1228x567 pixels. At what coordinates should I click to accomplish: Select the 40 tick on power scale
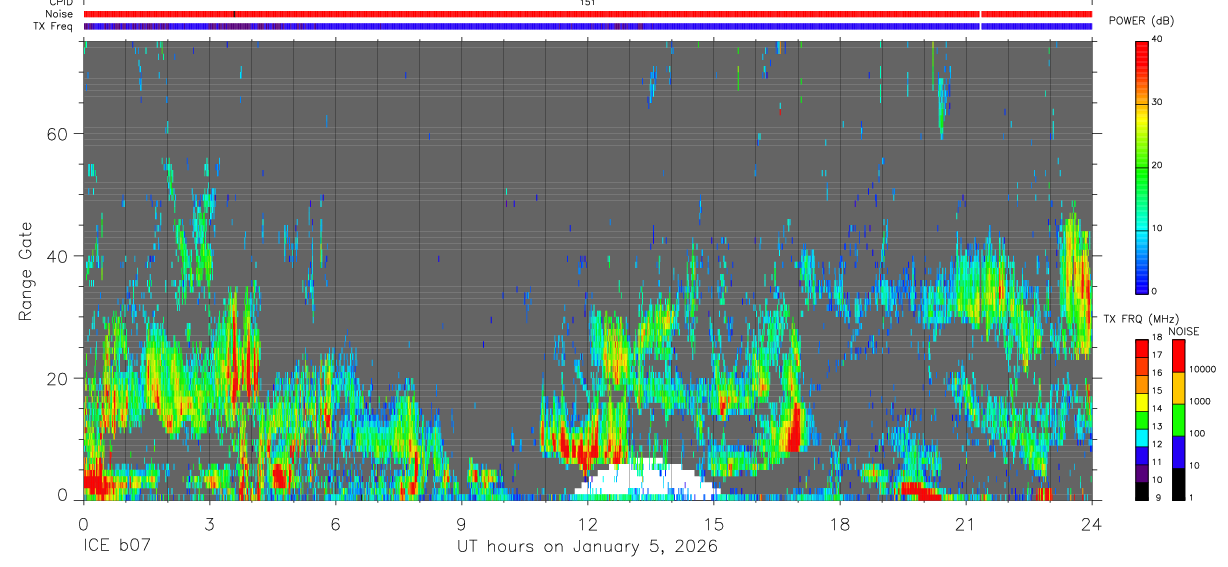coord(1157,40)
